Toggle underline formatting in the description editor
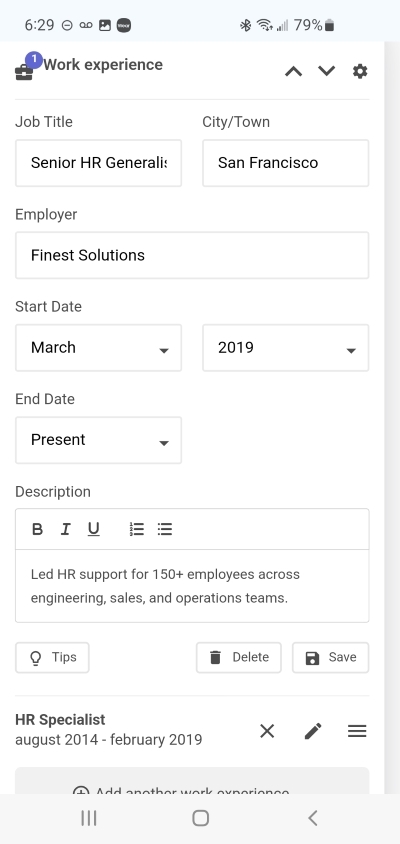Viewport: 400px width, 844px height. coord(94,529)
